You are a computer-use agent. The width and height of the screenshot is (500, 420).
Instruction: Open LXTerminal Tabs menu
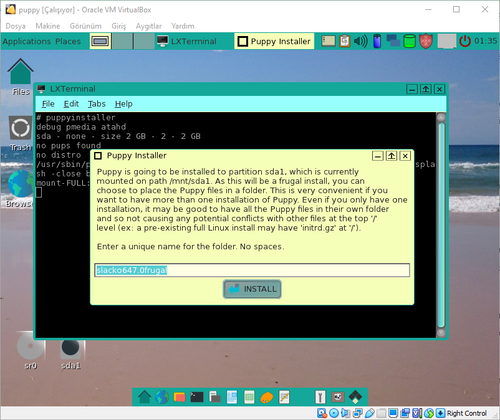(97, 104)
